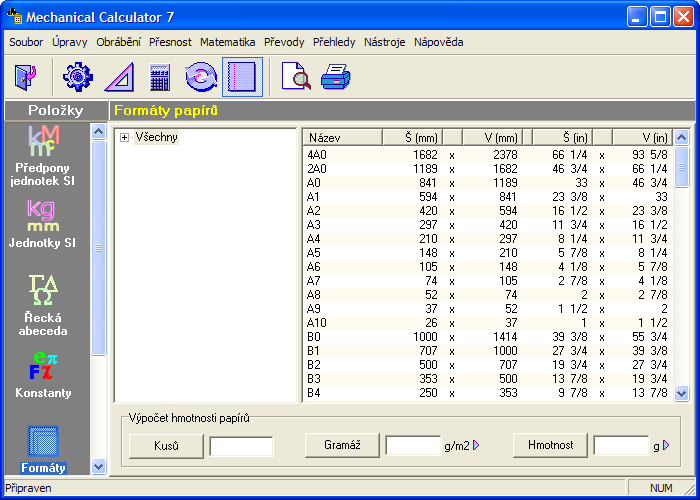The image size is (700, 500).
Task: Open the Matematika menu
Action: [228, 42]
